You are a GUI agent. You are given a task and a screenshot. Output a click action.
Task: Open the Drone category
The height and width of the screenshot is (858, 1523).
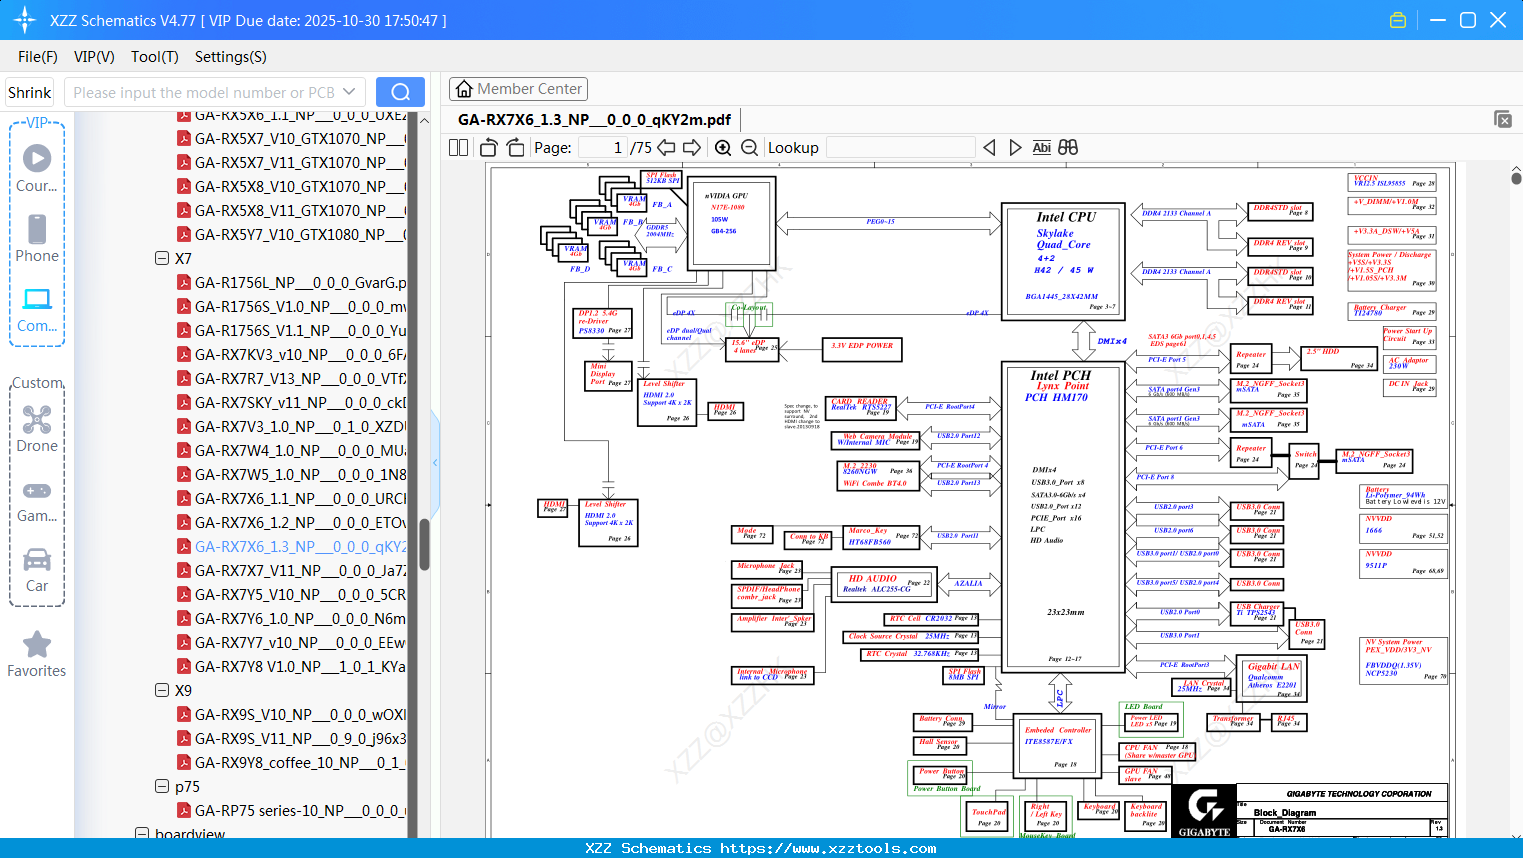point(37,429)
